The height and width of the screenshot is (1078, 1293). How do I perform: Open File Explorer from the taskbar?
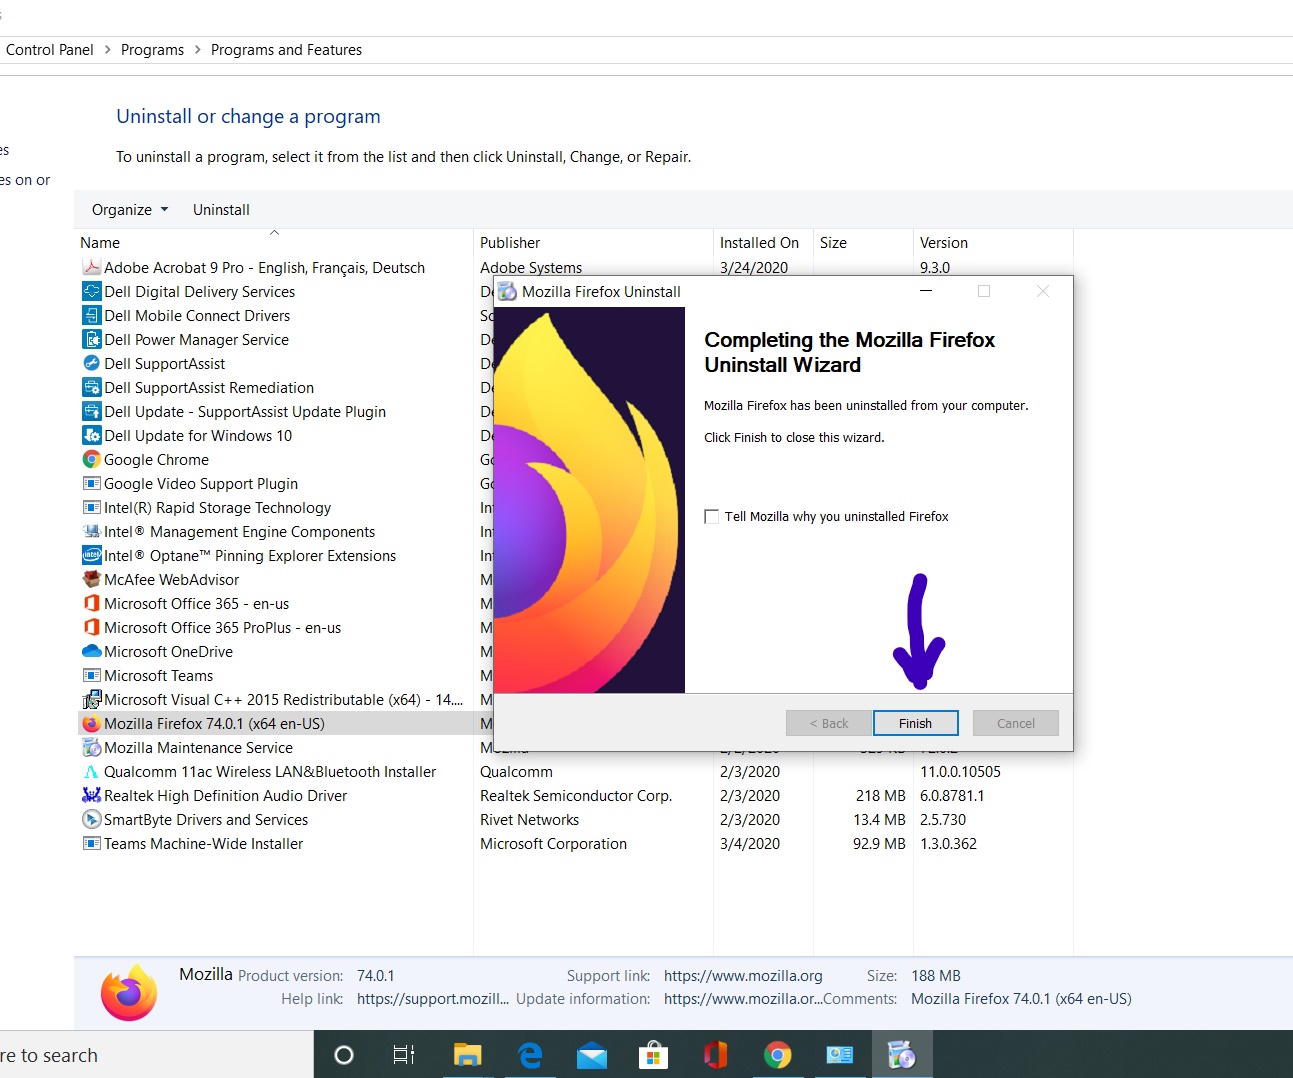467,1054
